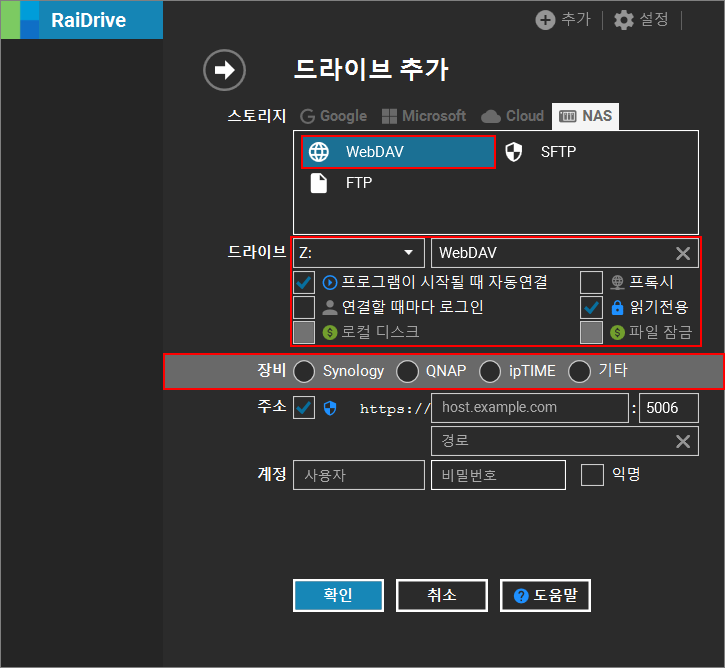Select the Synology device radio button
Screen dimensions: 725x668
304,371
